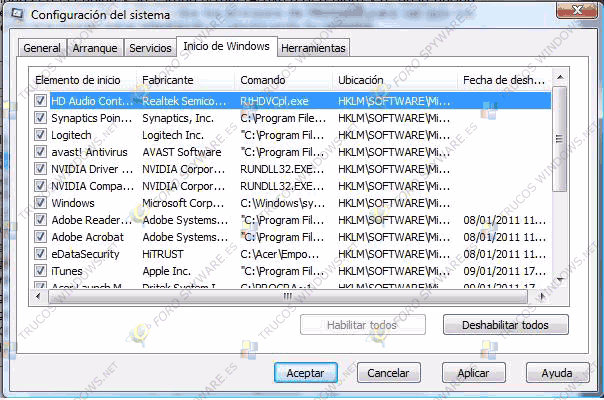Viewport: 604px width, 400px height.
Task: Open Ayuda help button
Action: 557,373
